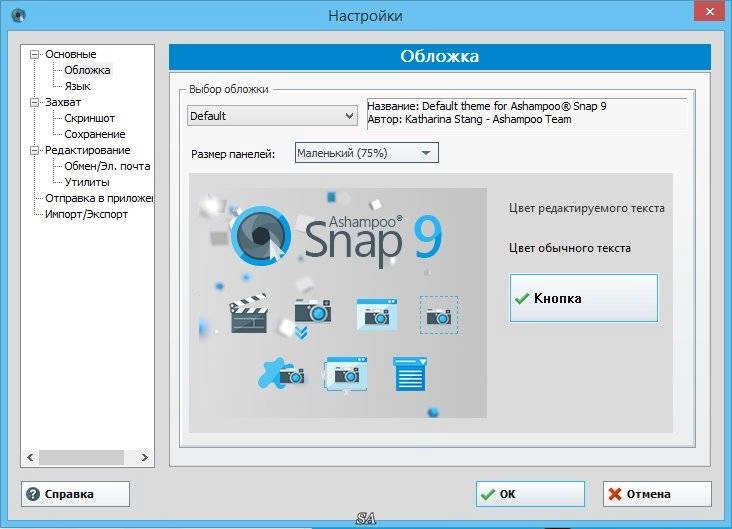Confirm settings with OK button
732x529 pixels.
[x=530, y=494]
